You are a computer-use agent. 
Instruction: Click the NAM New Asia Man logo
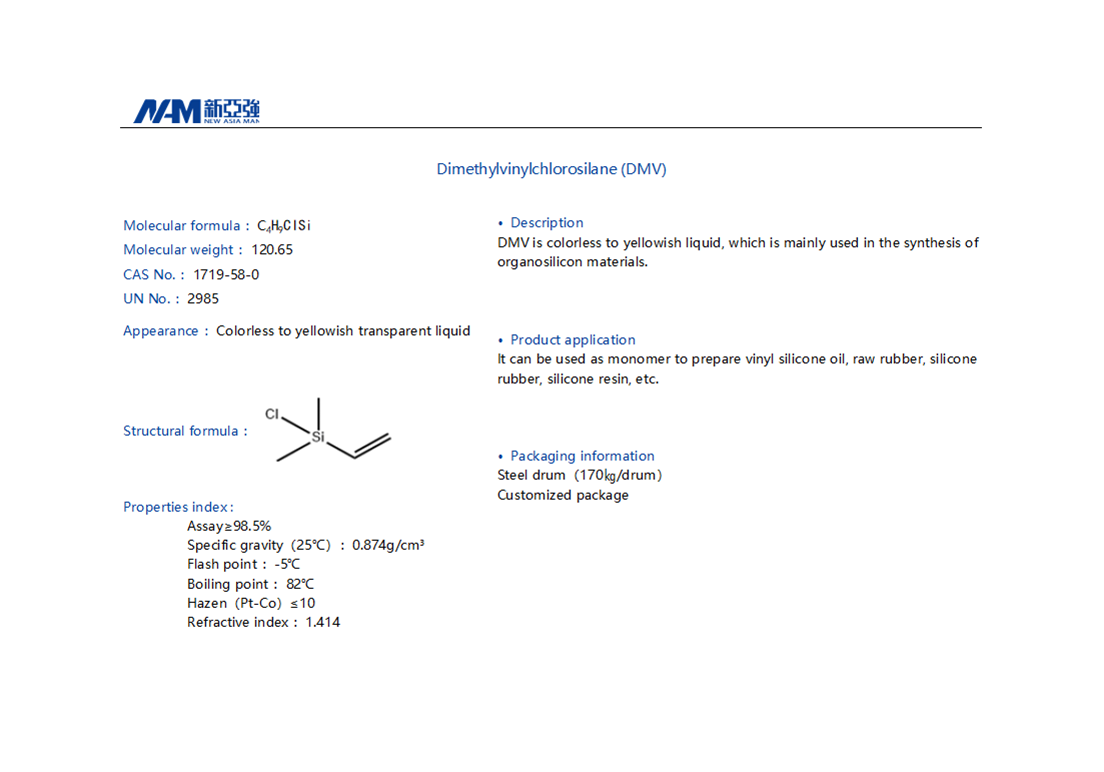[196, 111]
